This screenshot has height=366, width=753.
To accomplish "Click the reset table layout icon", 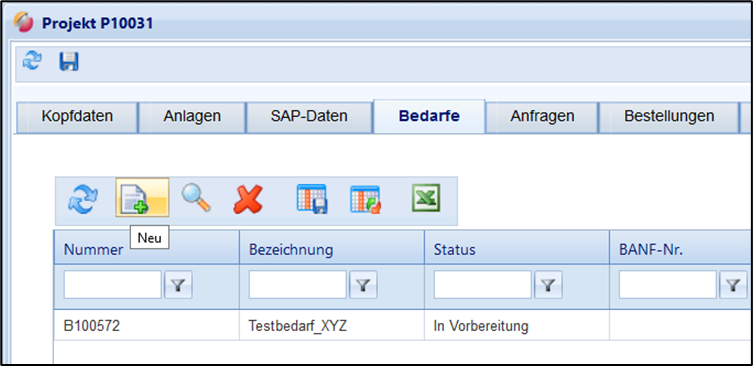I will (x=365, y=199).
